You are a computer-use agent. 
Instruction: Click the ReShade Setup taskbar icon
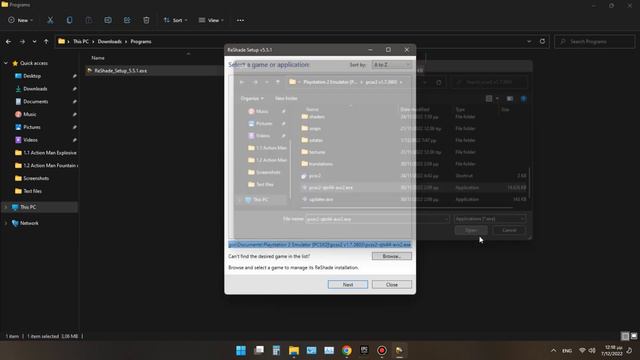(399, 350)
